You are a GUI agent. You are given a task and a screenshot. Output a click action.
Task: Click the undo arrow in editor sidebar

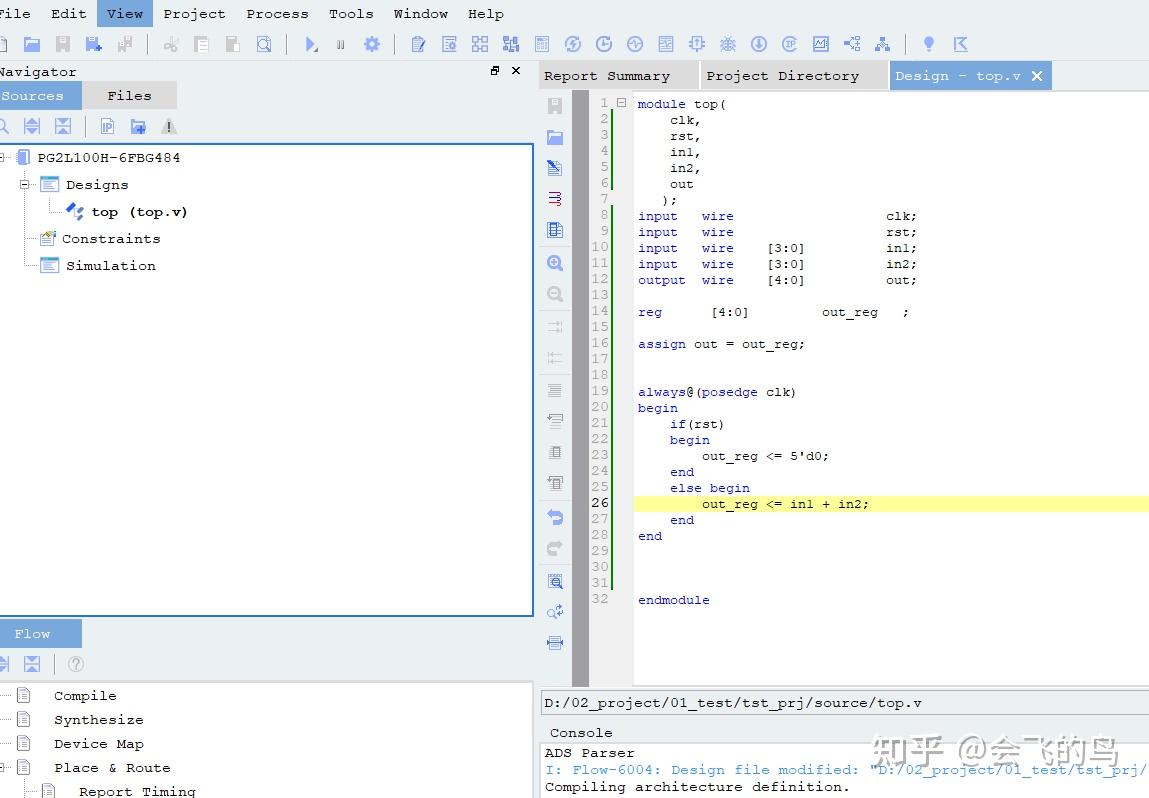point(555,517)
